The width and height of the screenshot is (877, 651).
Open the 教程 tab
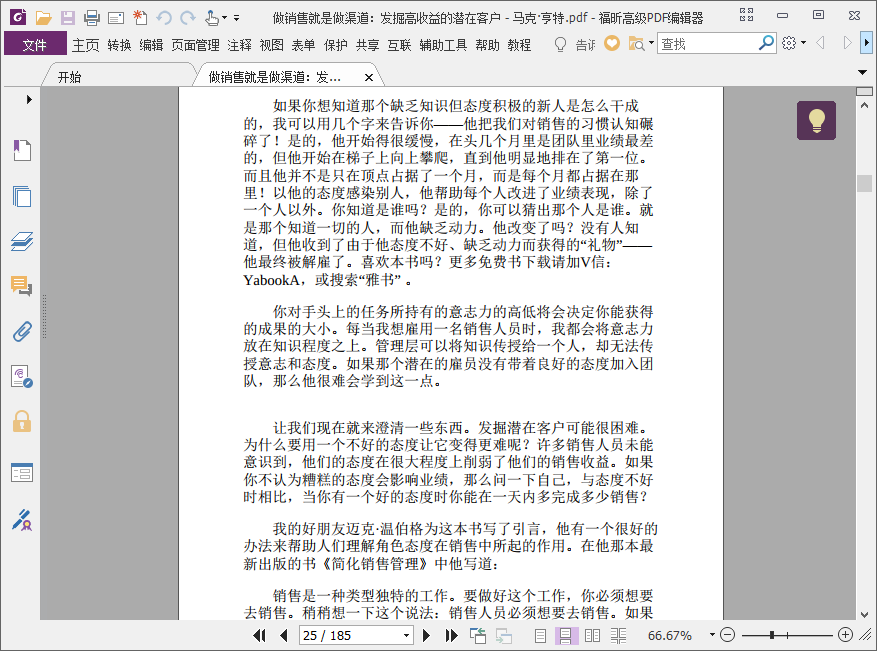coord(519,45)
